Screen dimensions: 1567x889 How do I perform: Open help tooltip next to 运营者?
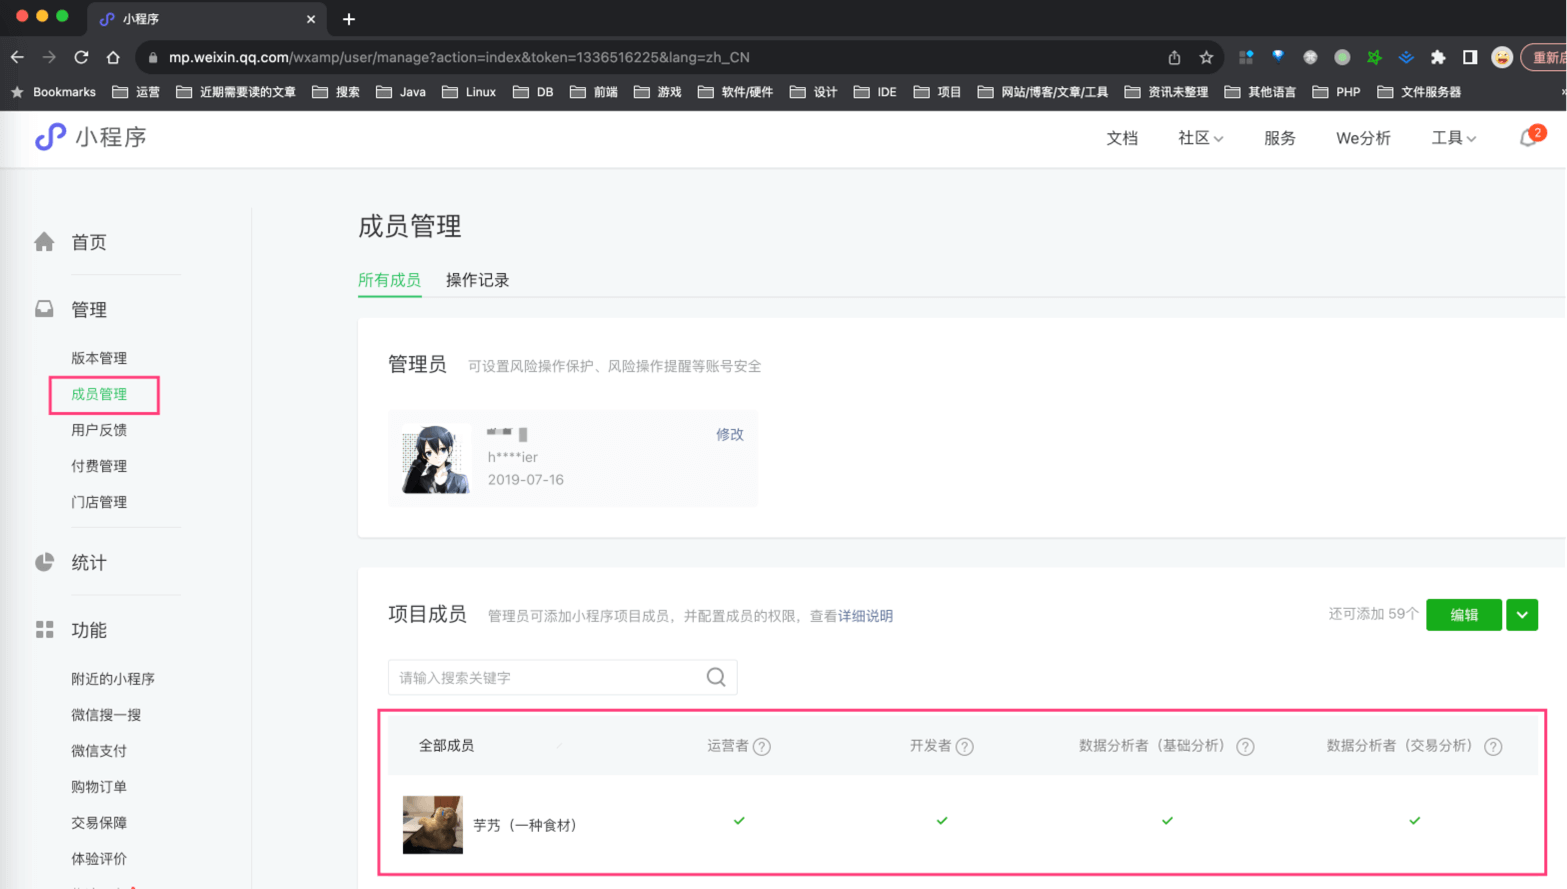click(763, 745)
